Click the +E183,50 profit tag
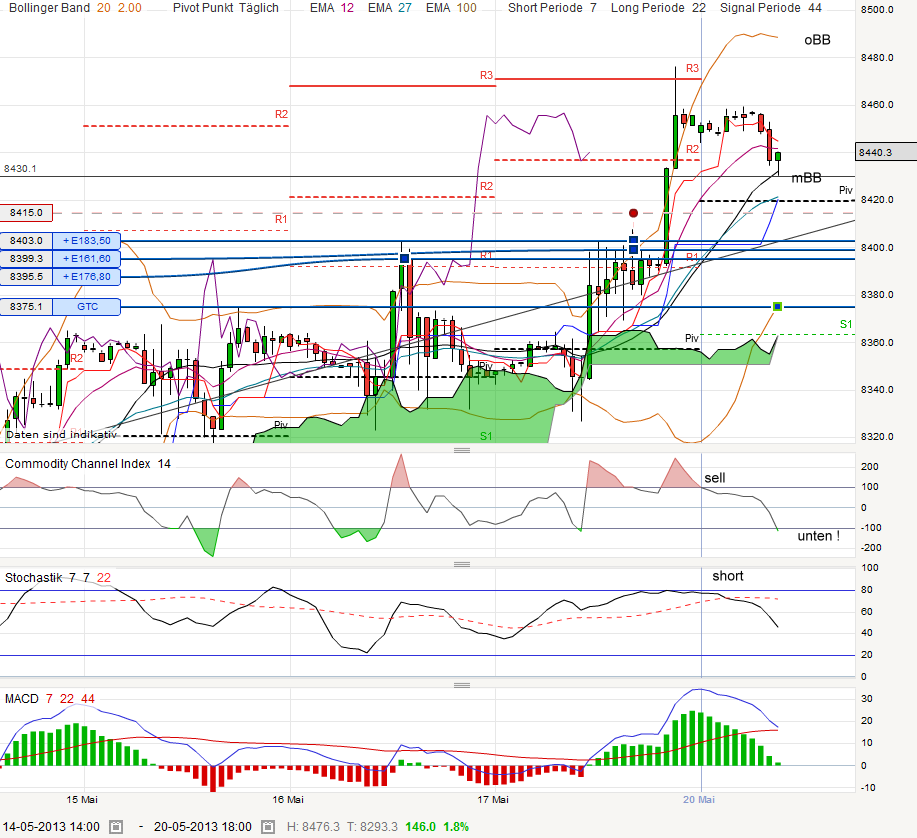The image size is (917, 838). coord(87,241)
